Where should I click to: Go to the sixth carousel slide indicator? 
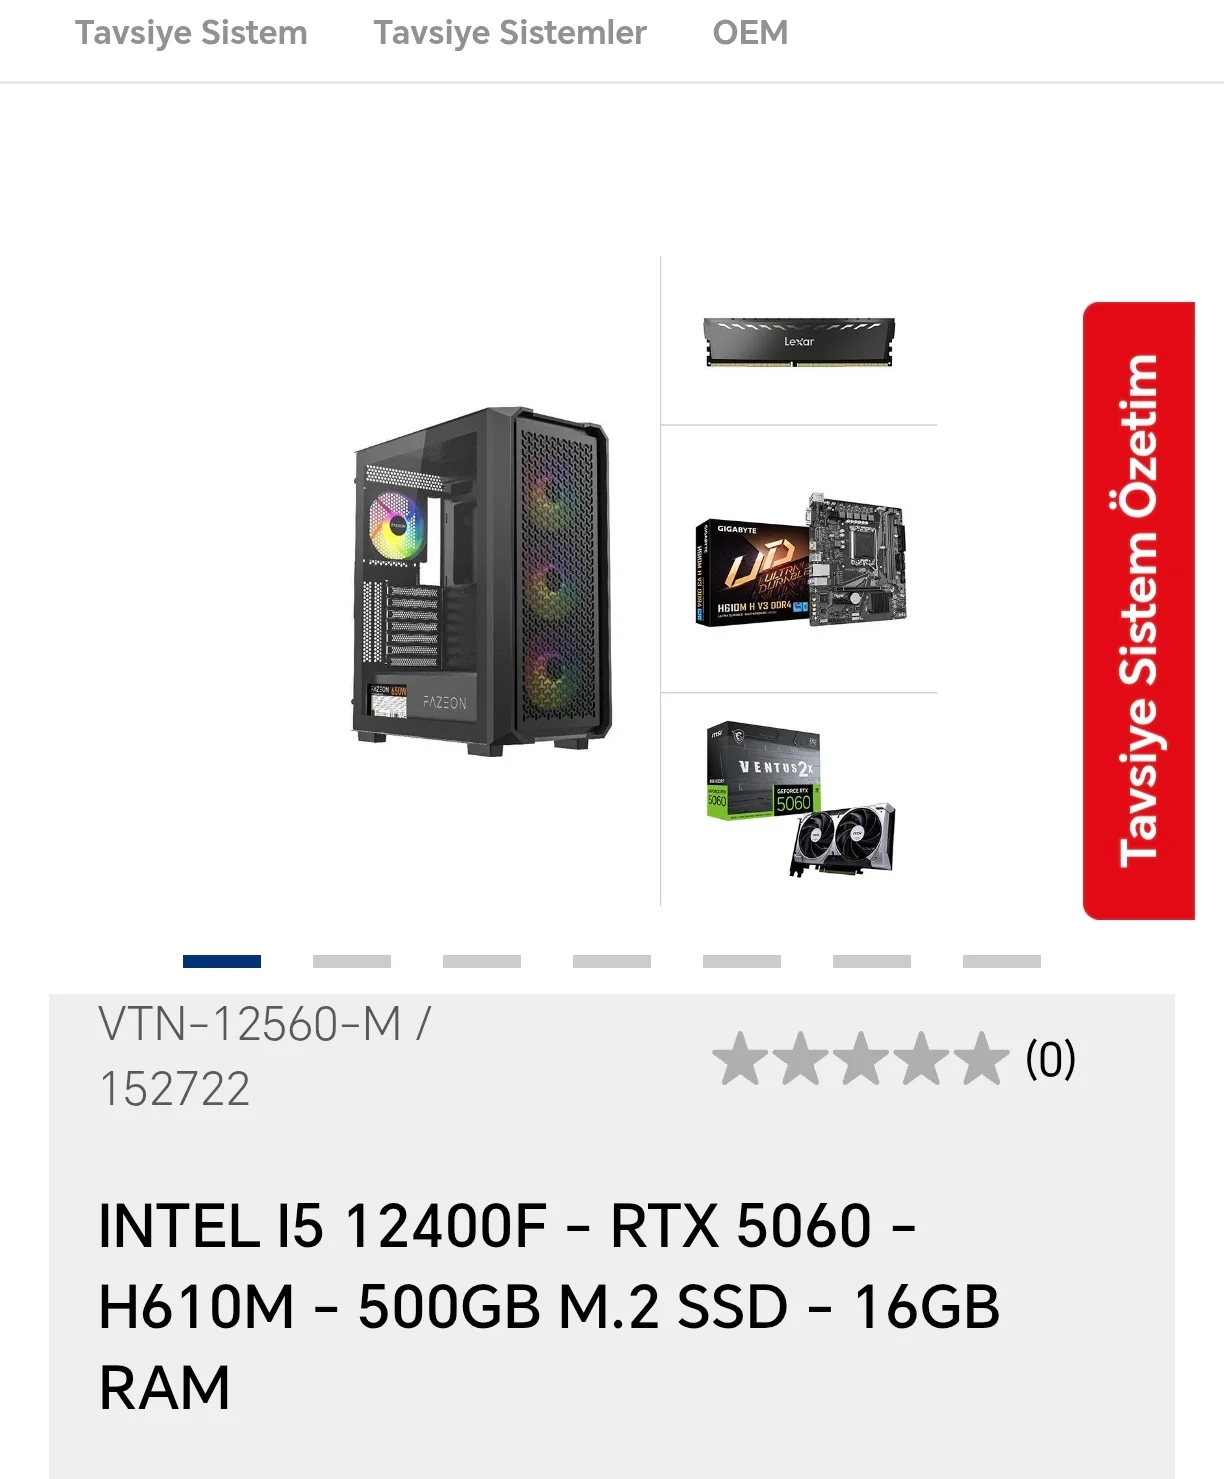(872, 961)
